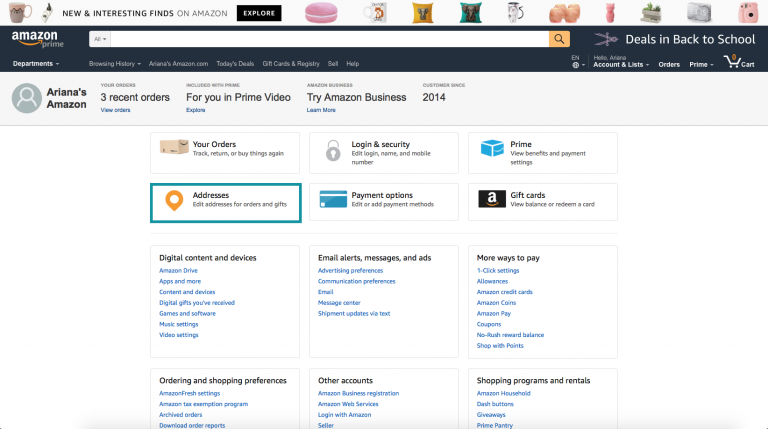Expand the Departments dropdown menu
Viewport: 768px width, 429px height.
tap(36, 64)
